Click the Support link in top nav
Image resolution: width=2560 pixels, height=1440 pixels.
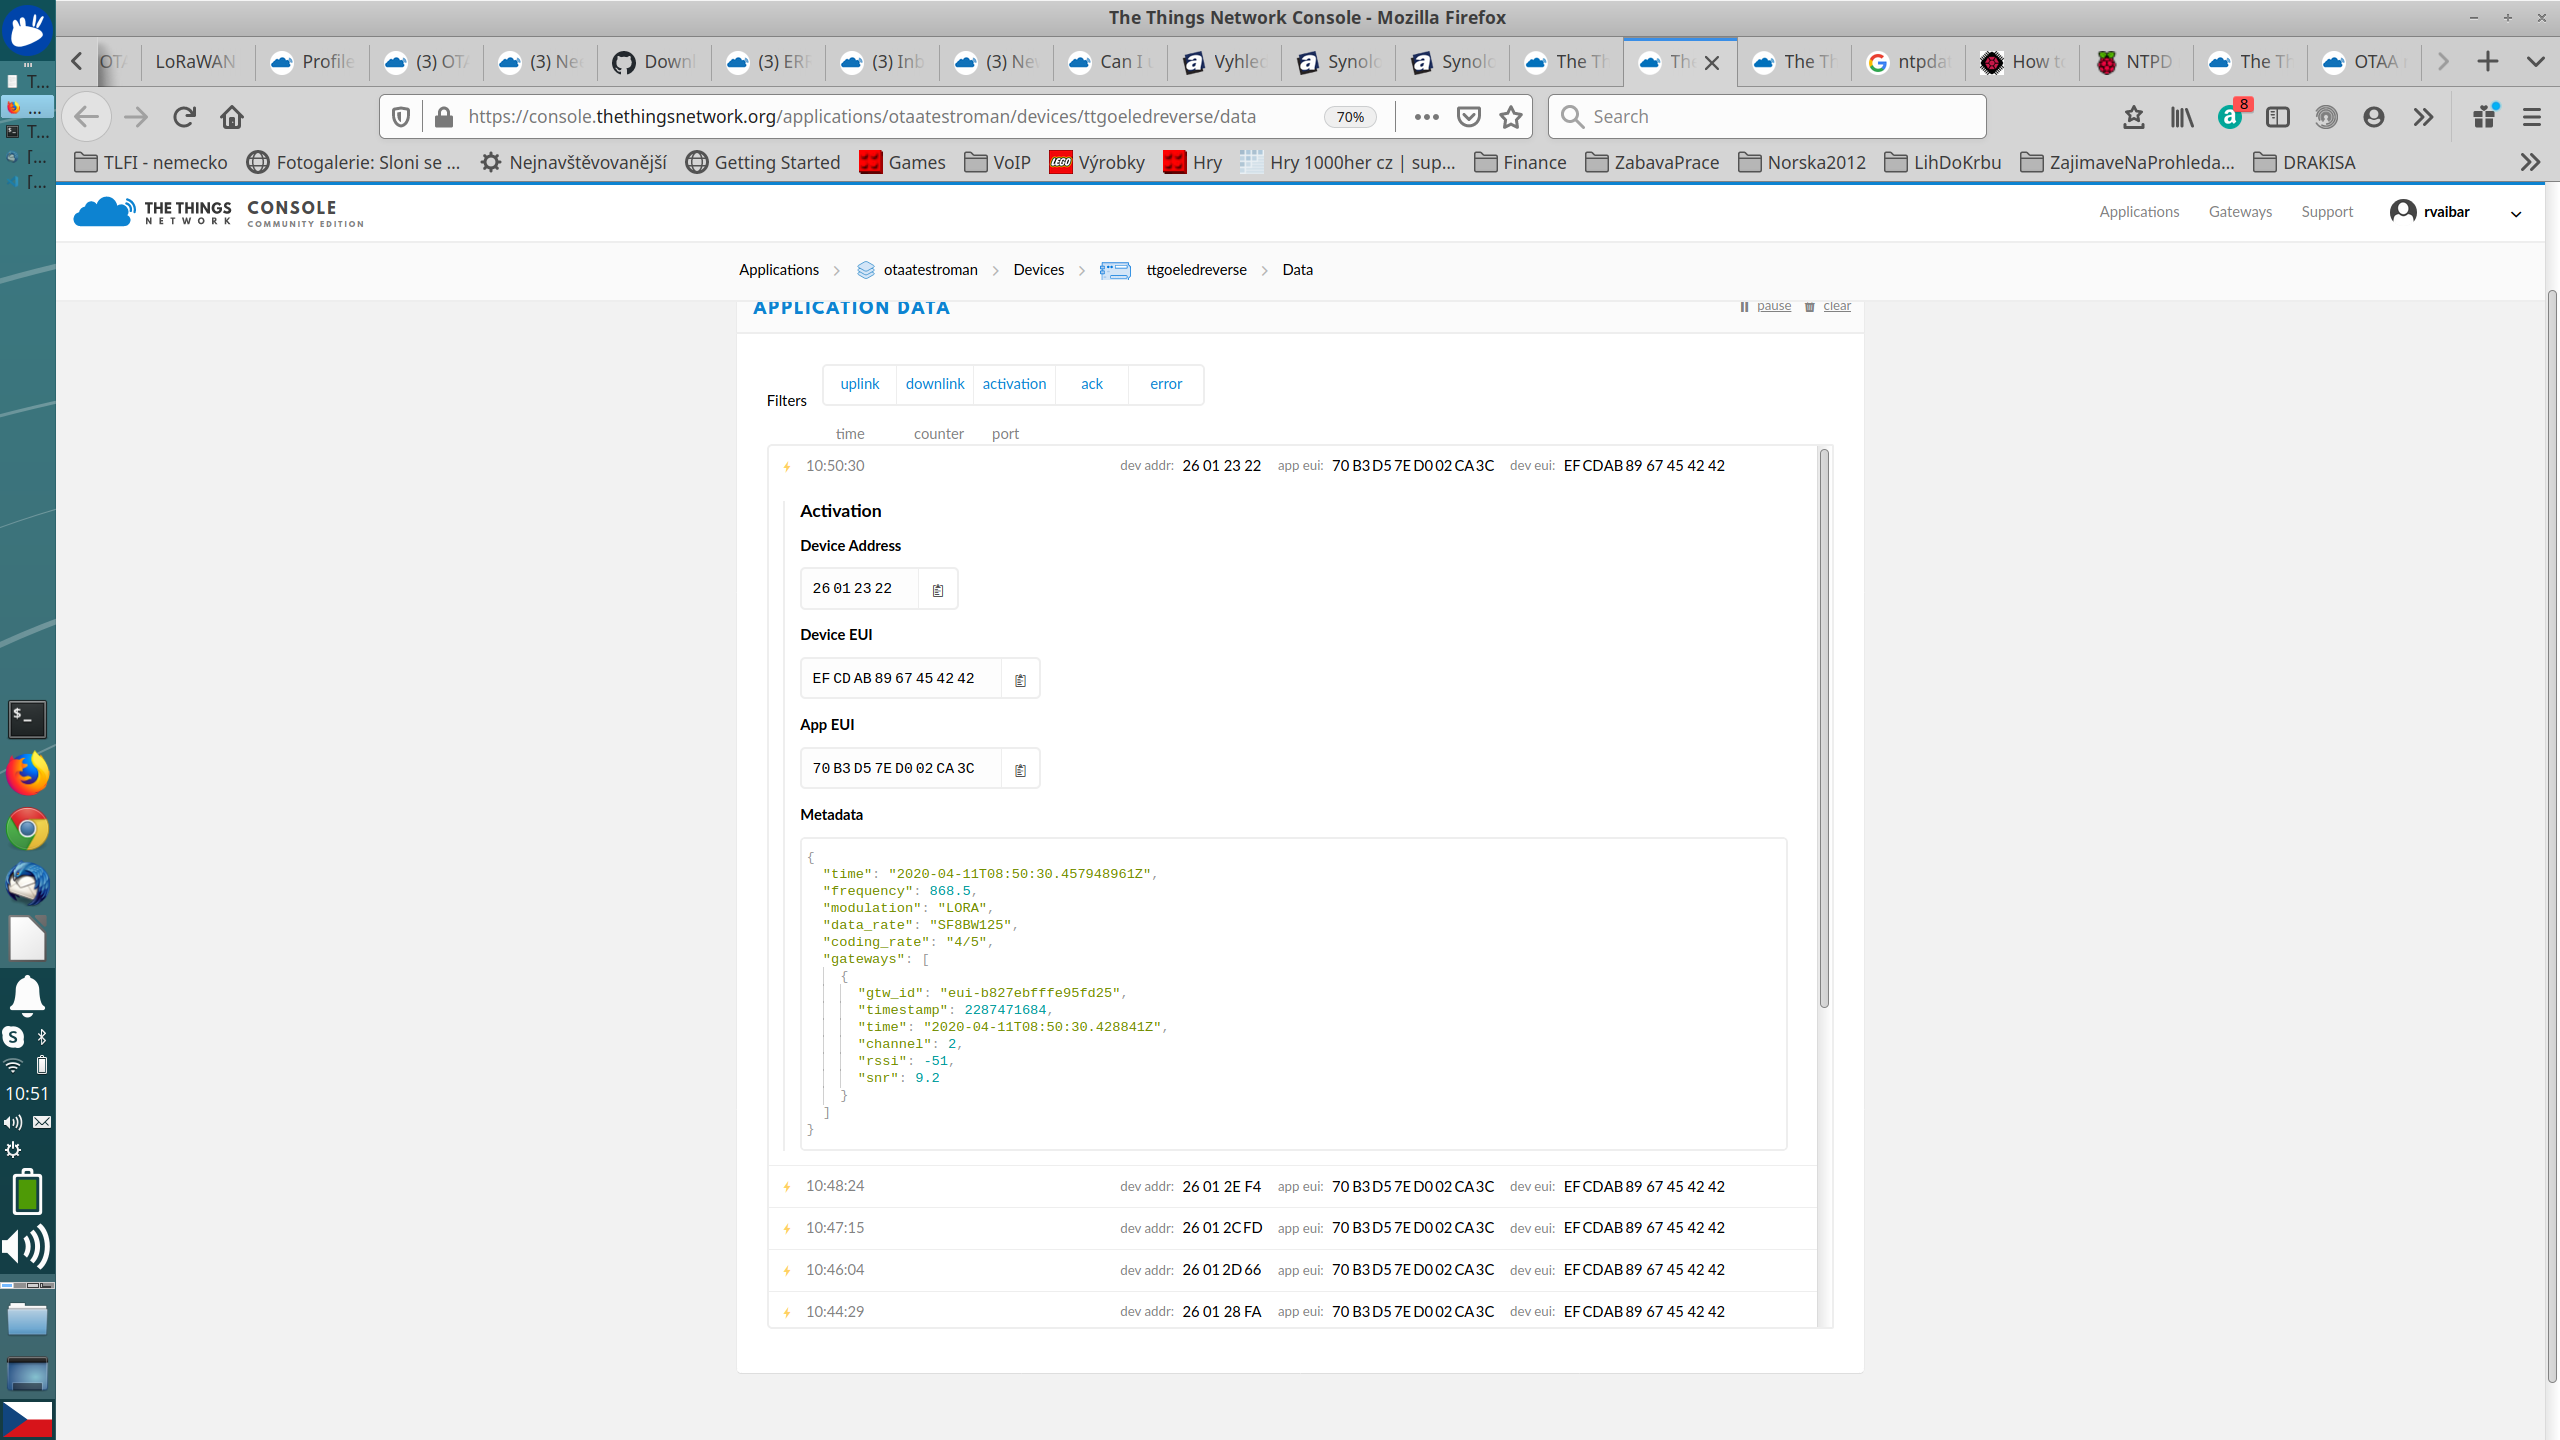click(2328, 209)
